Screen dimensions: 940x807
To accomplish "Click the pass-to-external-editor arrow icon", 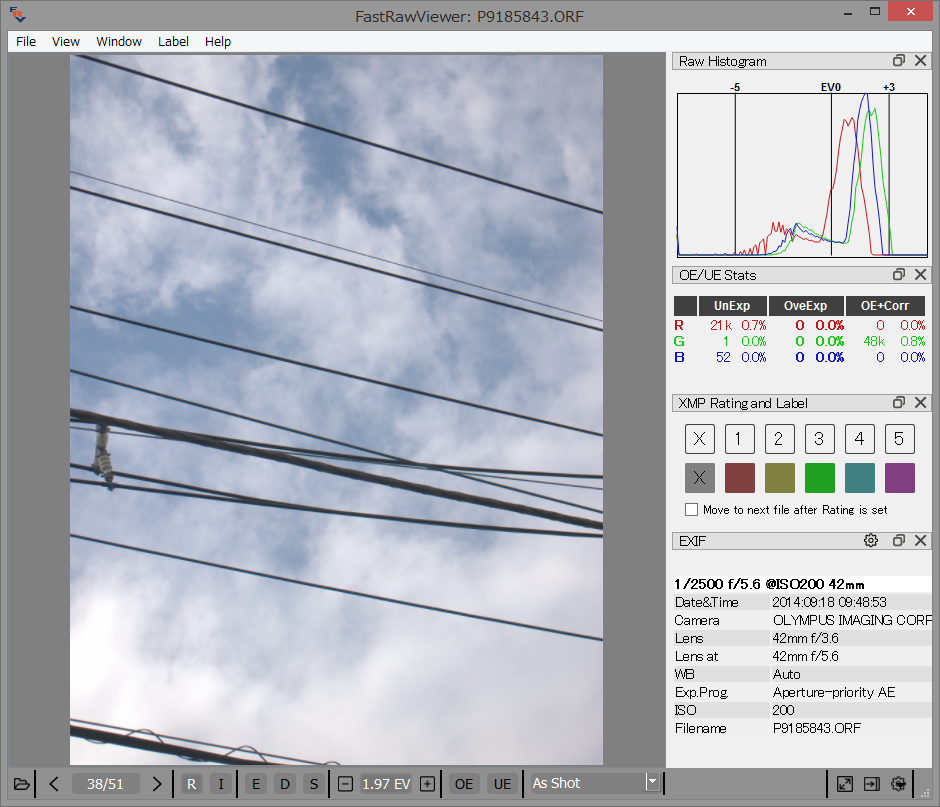I will pyautogui.click(x=871, y=784).
